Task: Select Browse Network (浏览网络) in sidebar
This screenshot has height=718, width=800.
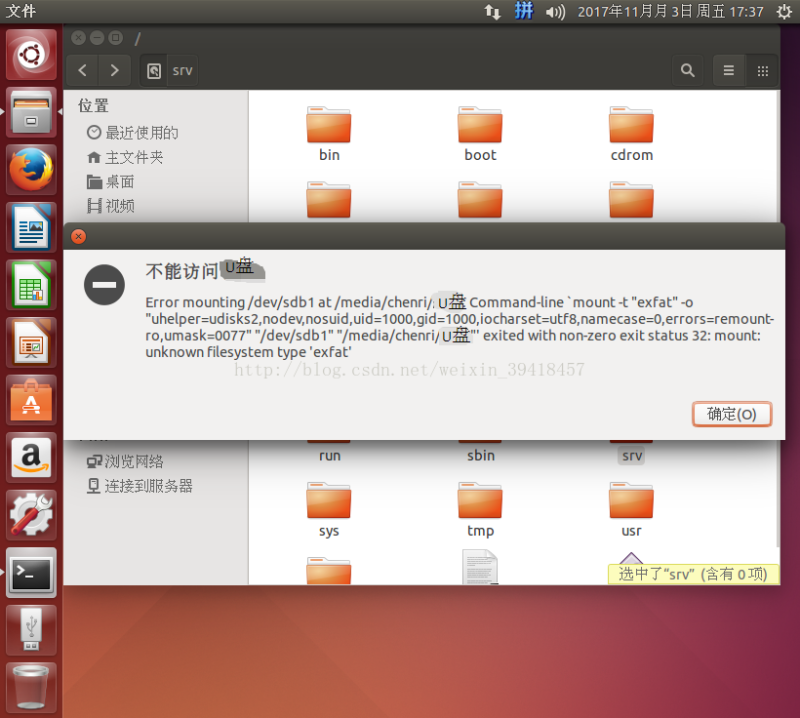Action: coord(125,462)
